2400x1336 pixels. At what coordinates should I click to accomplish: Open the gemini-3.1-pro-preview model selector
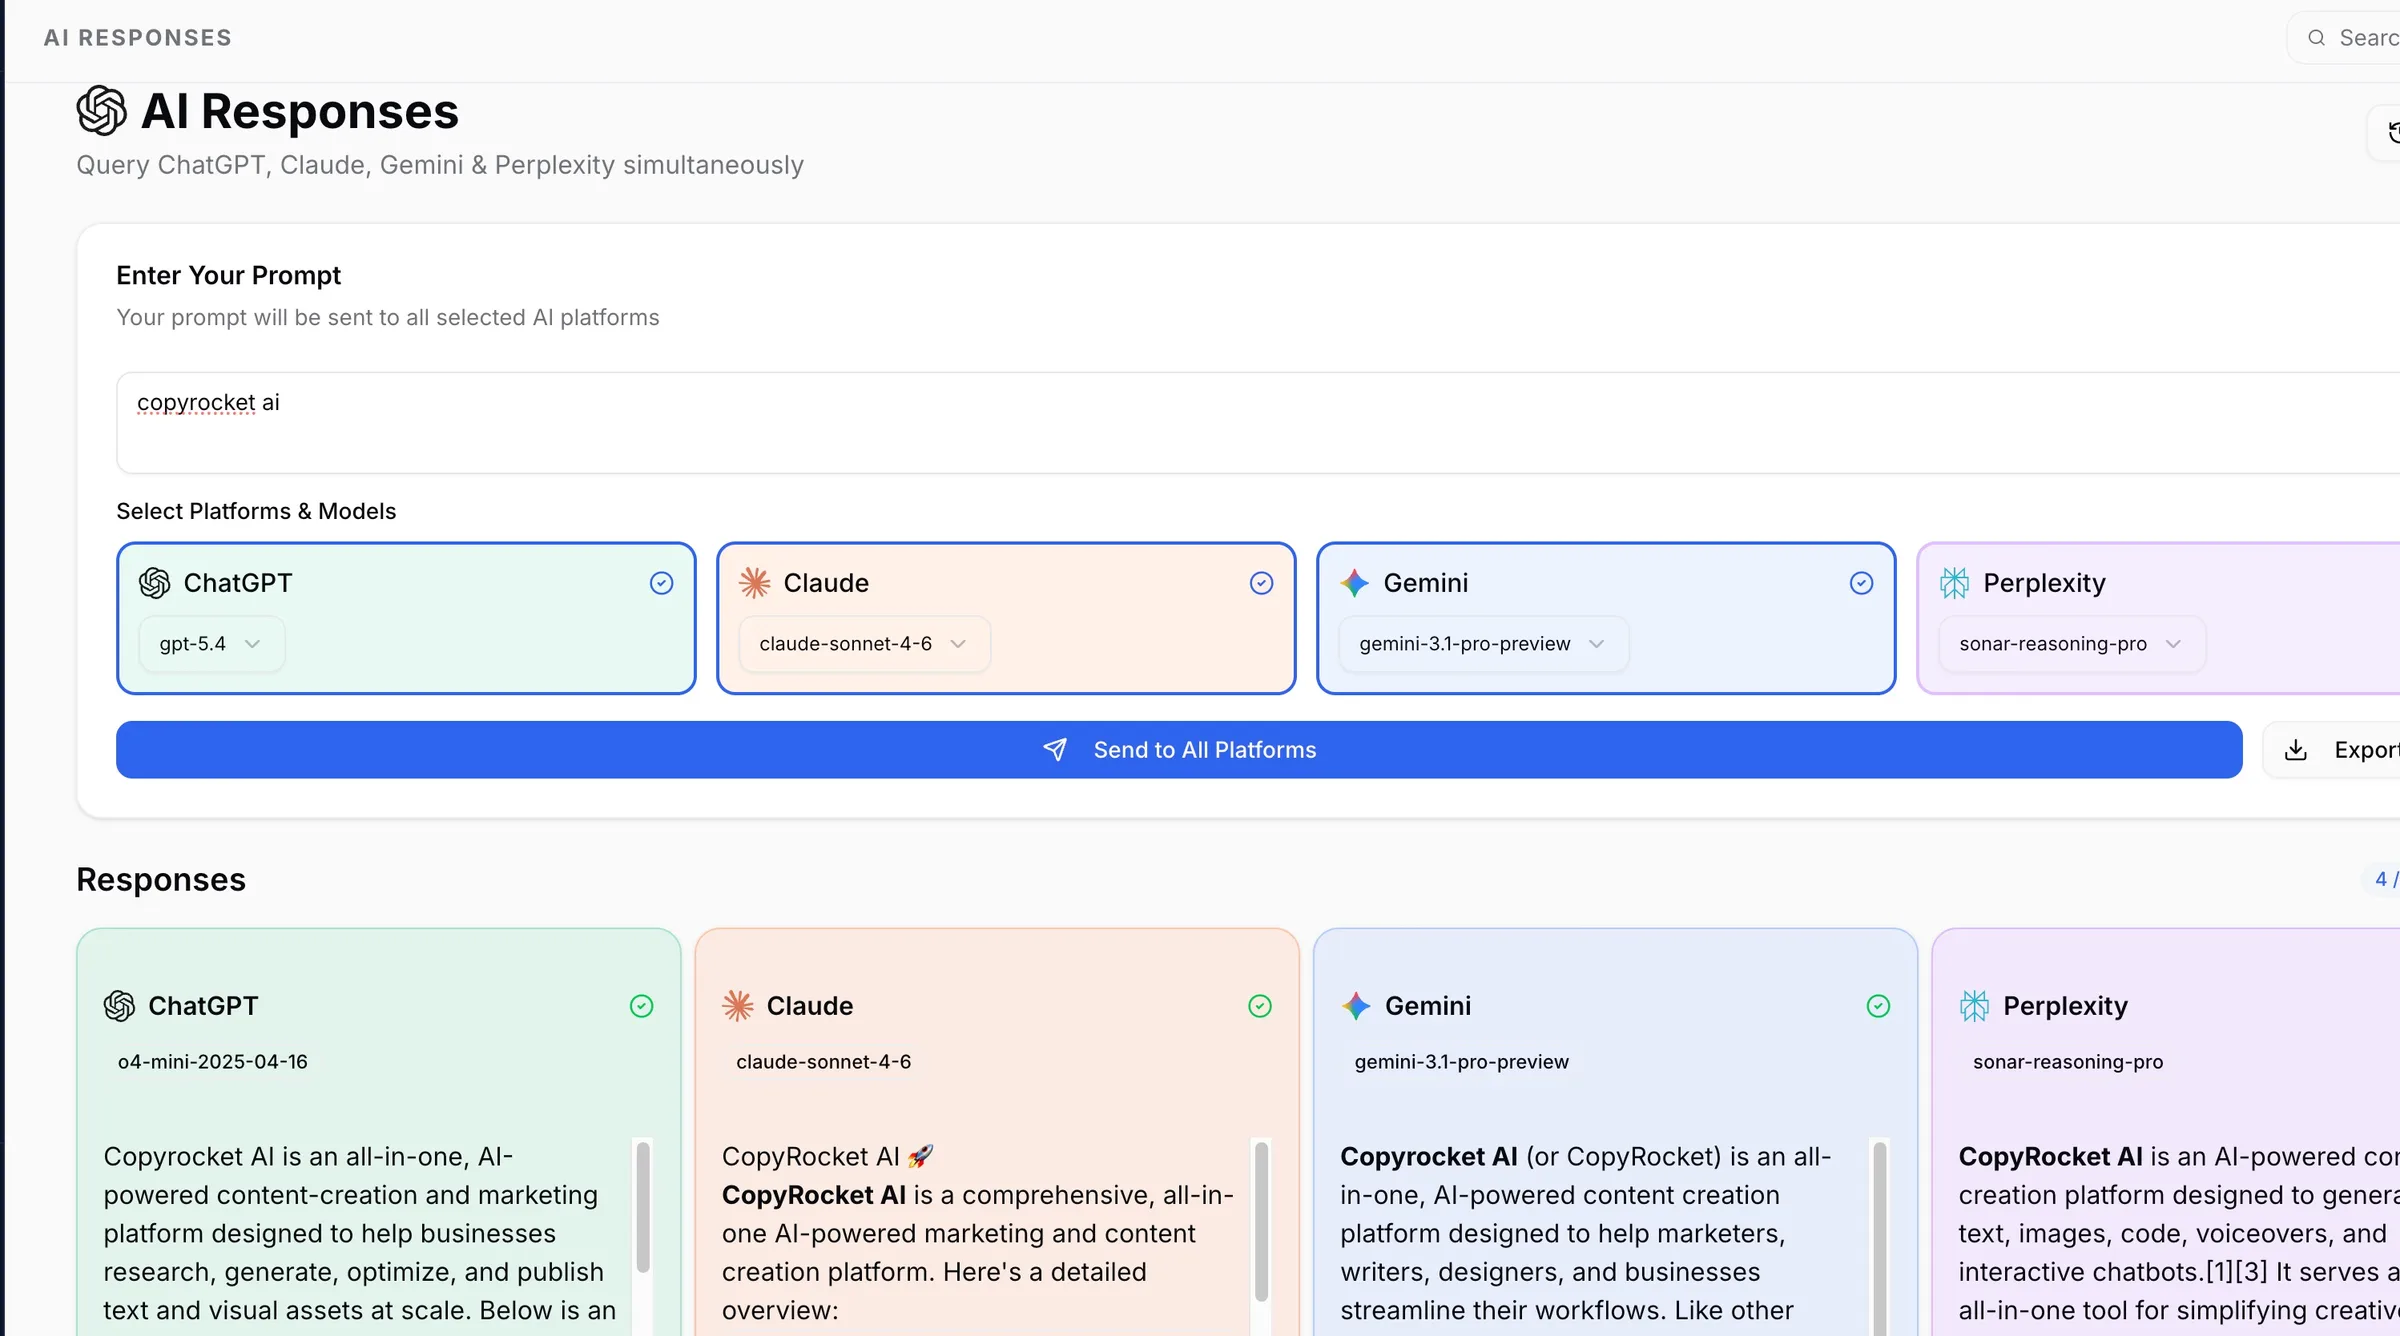1482,644
